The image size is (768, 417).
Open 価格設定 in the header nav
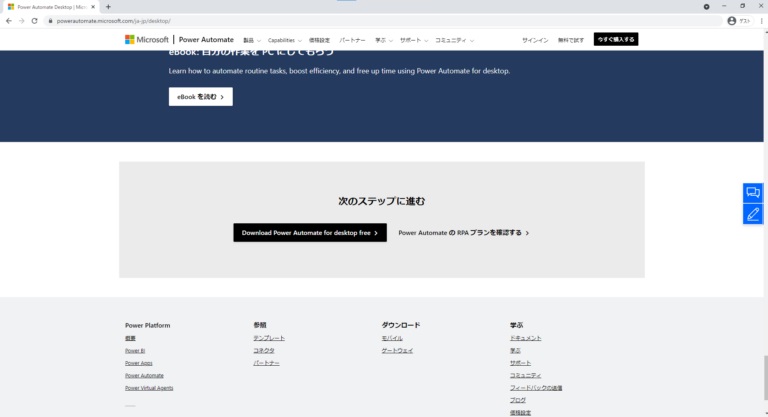point(319,40)
